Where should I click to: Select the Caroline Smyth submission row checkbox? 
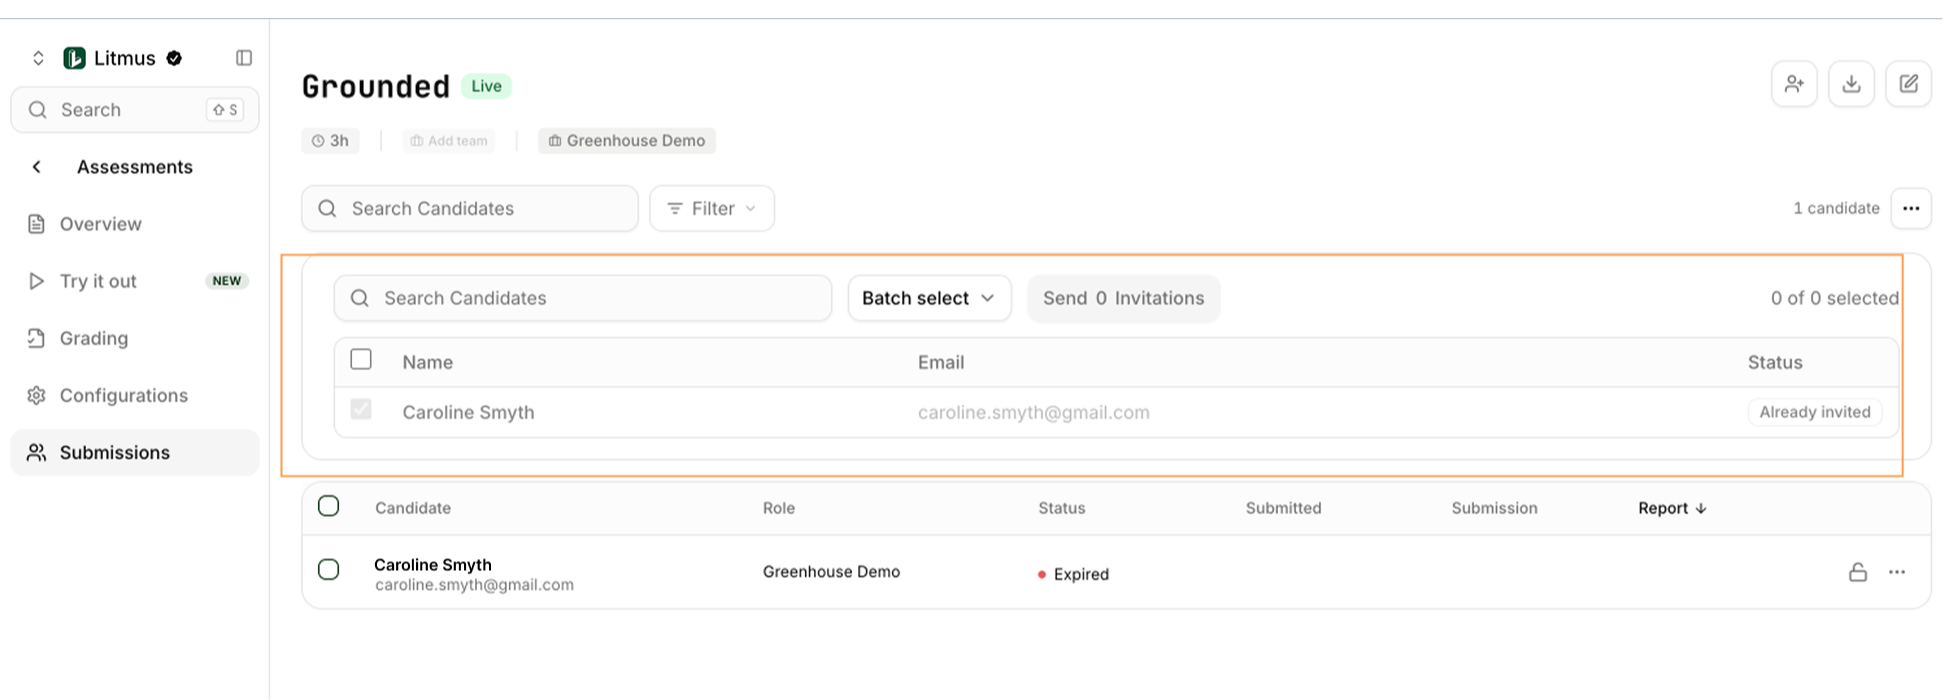(328, 570)
